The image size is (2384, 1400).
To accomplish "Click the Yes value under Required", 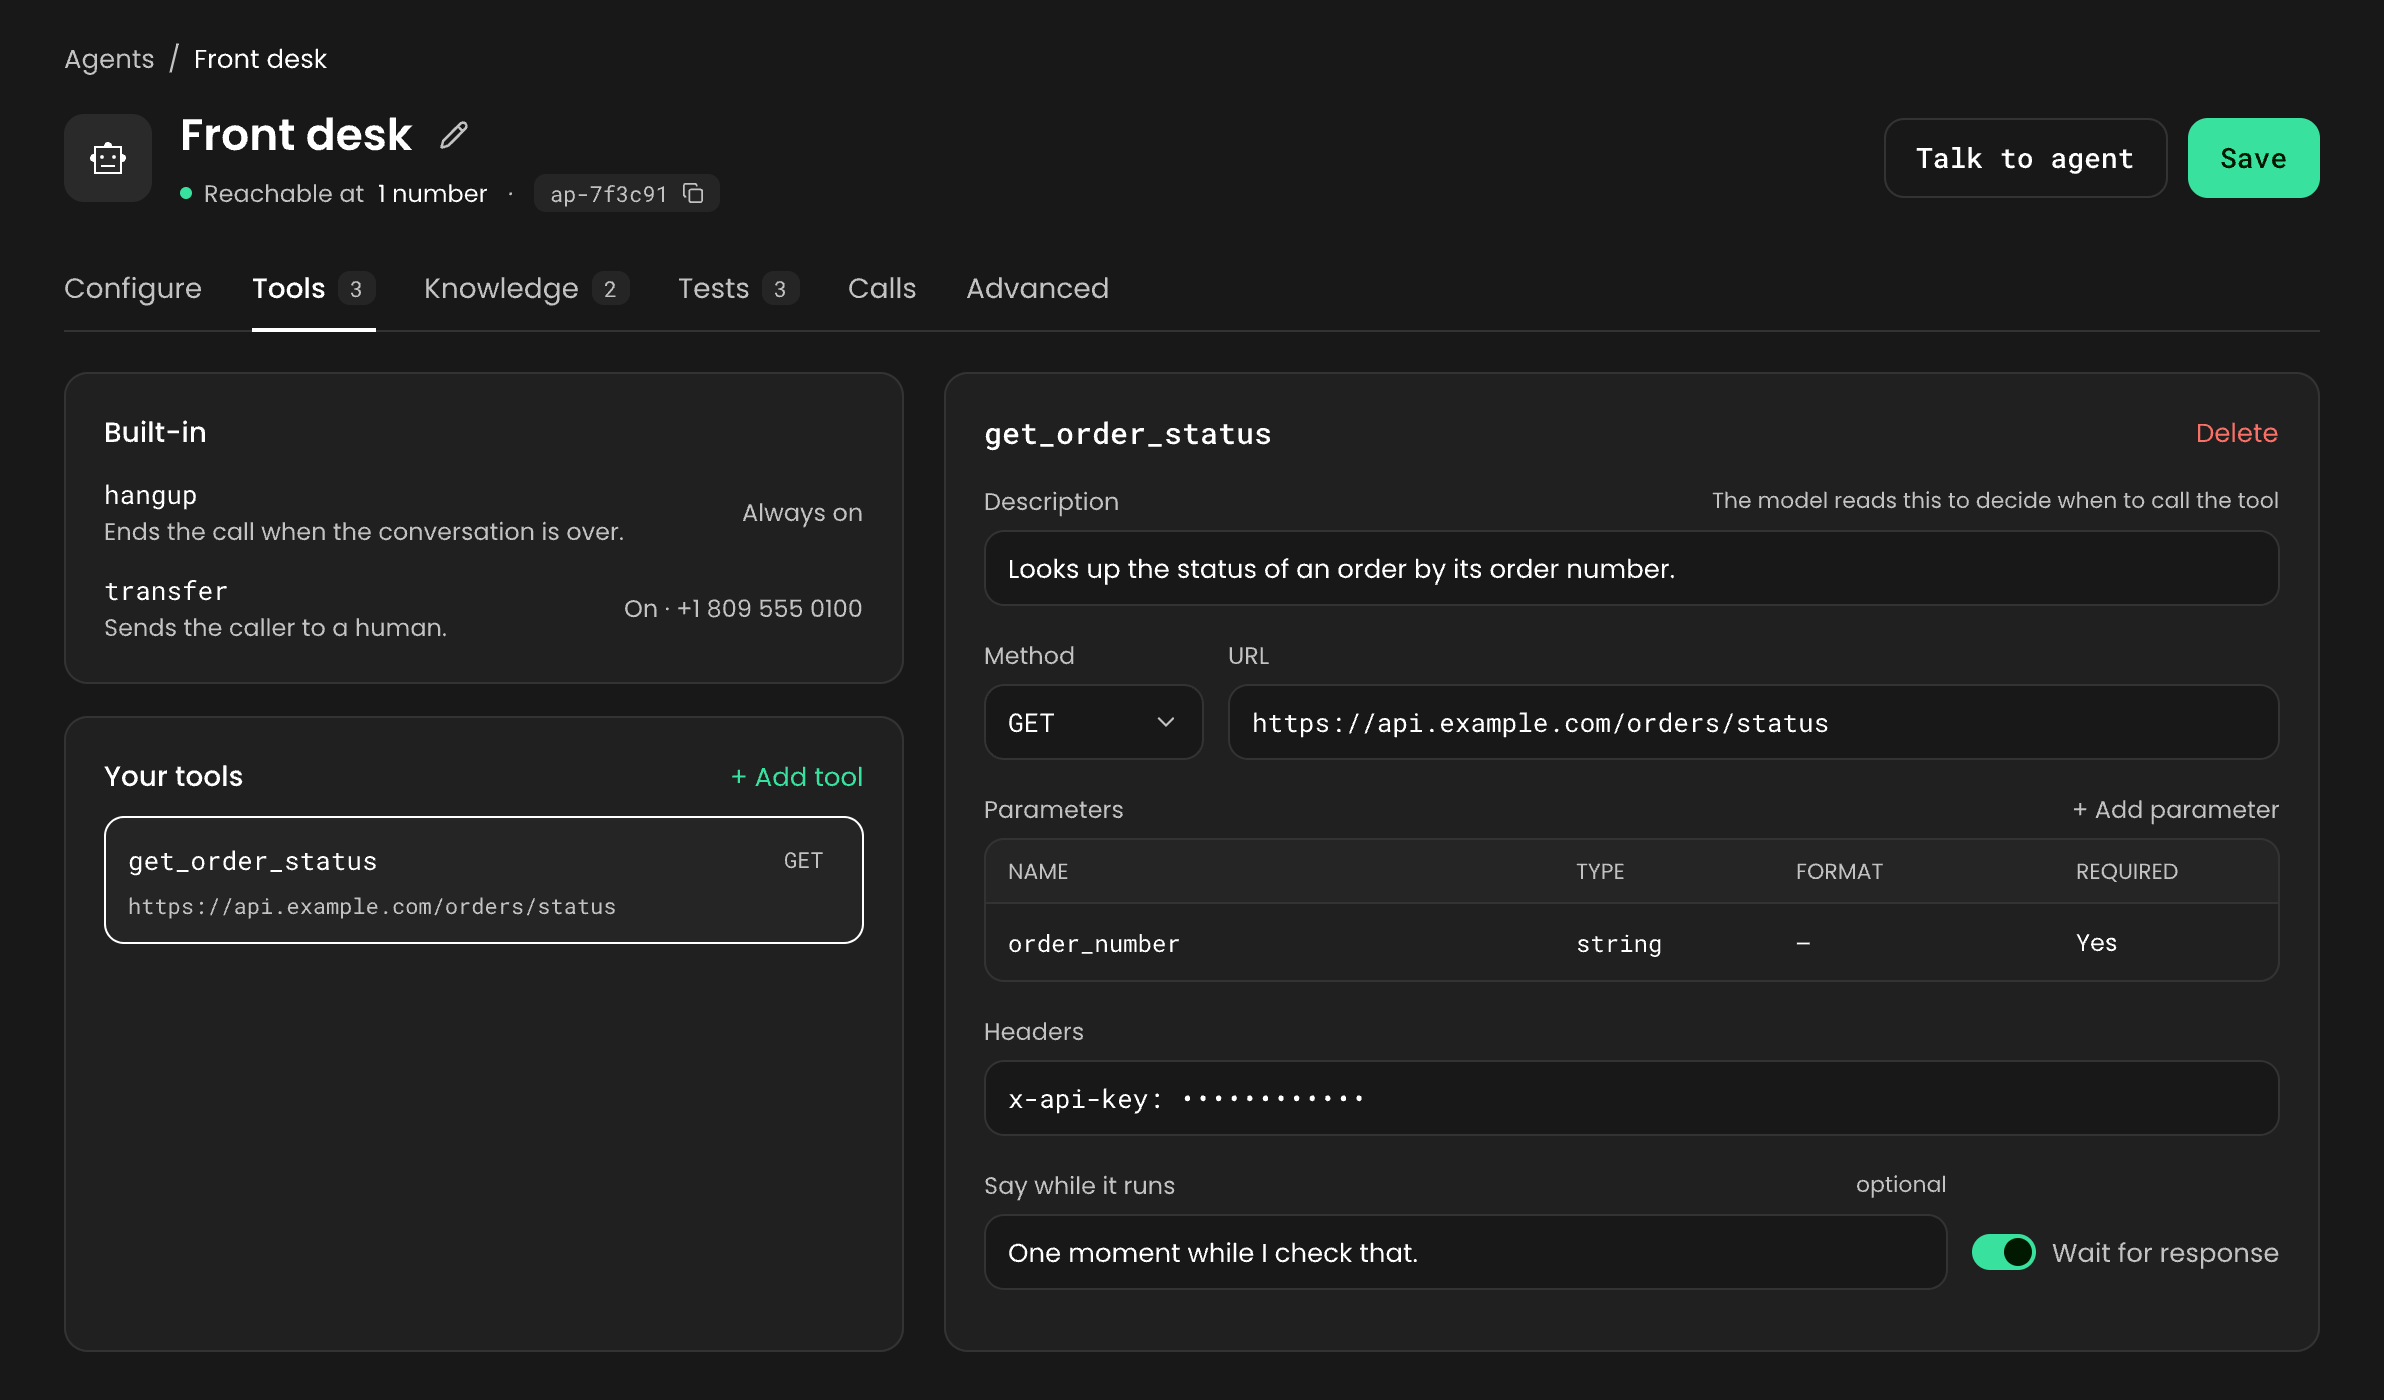I will [2096, 943].
